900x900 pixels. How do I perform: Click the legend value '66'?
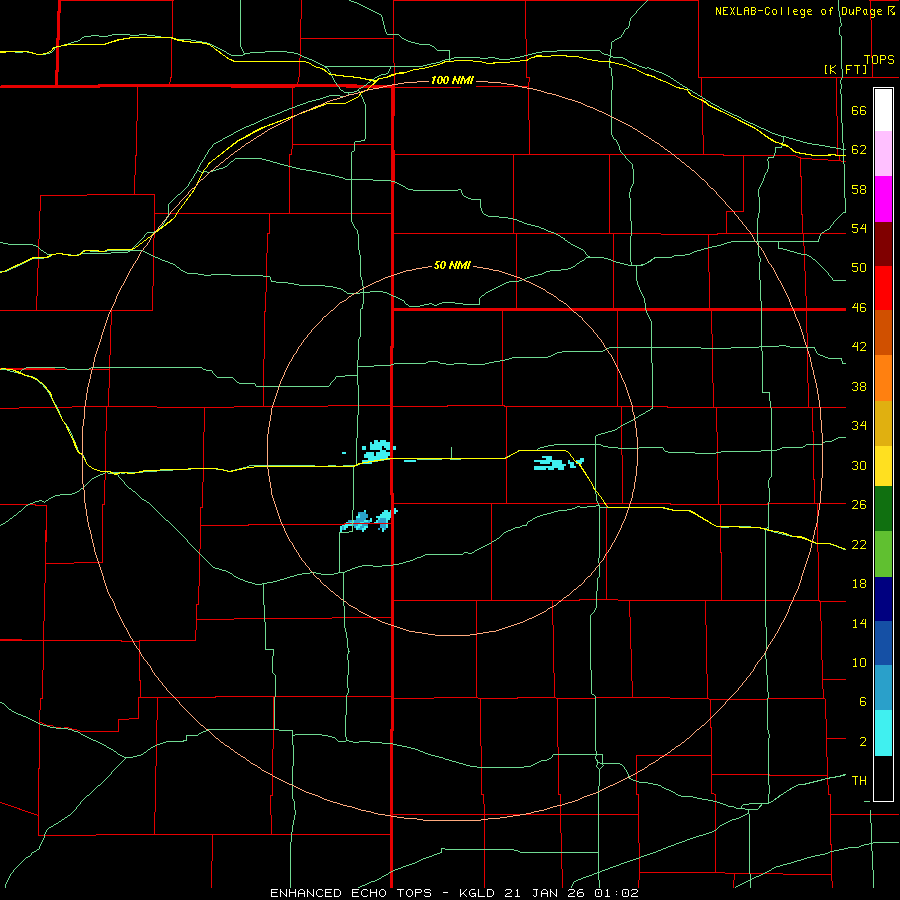859,111
